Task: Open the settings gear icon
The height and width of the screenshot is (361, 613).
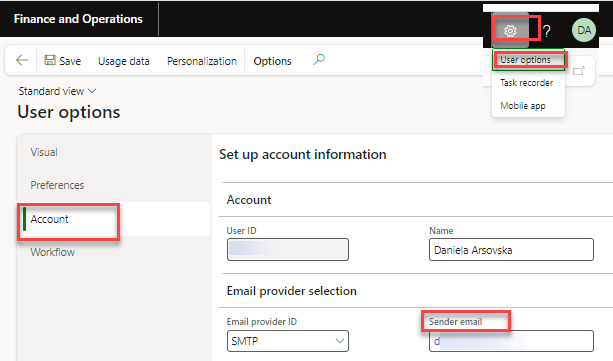Action: [x=510, y=31]
